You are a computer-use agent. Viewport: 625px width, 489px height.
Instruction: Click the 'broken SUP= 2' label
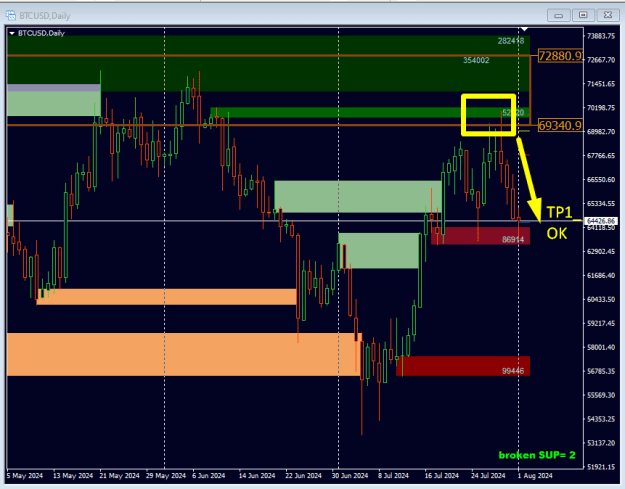click(x=537, y=455)
